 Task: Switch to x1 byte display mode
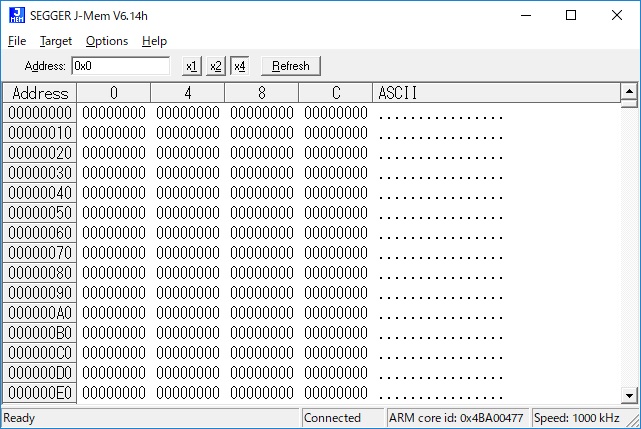191,66
